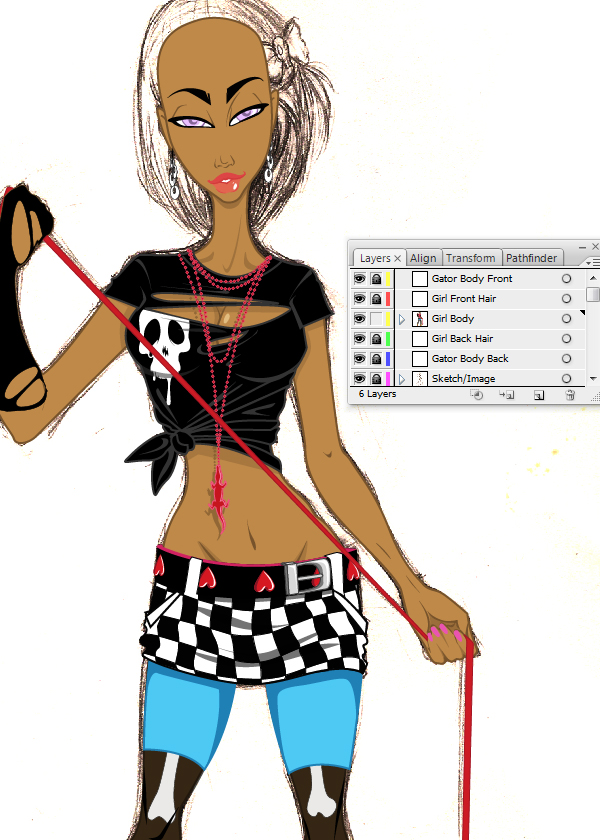Target the Gator Body Front layer circle

(566, 279)
